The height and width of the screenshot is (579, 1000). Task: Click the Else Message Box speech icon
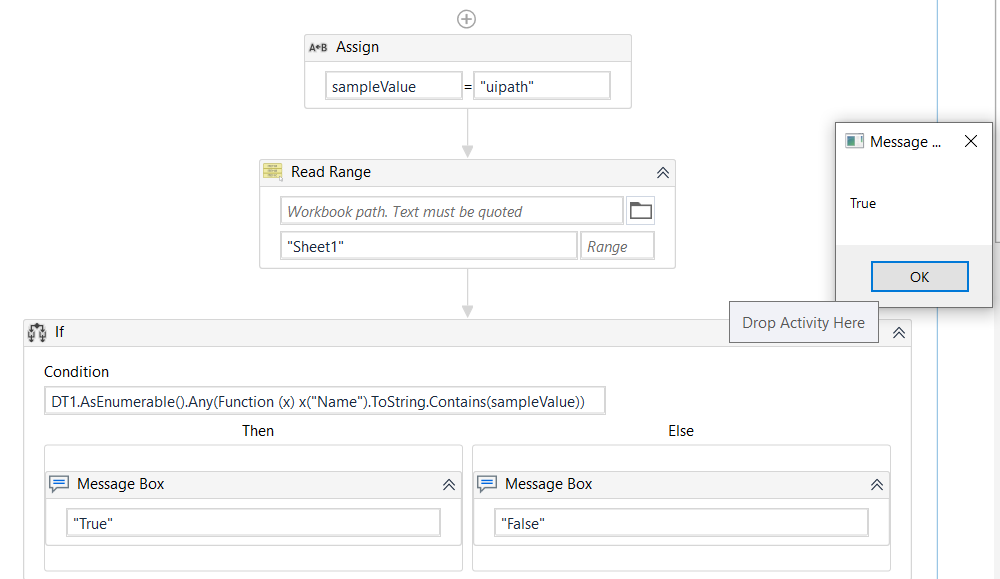[487, 484]
